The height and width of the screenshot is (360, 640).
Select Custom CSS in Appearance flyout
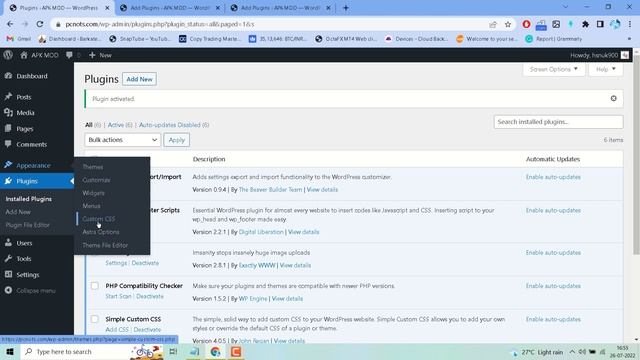pyautogui.click(x=99, y=219)
